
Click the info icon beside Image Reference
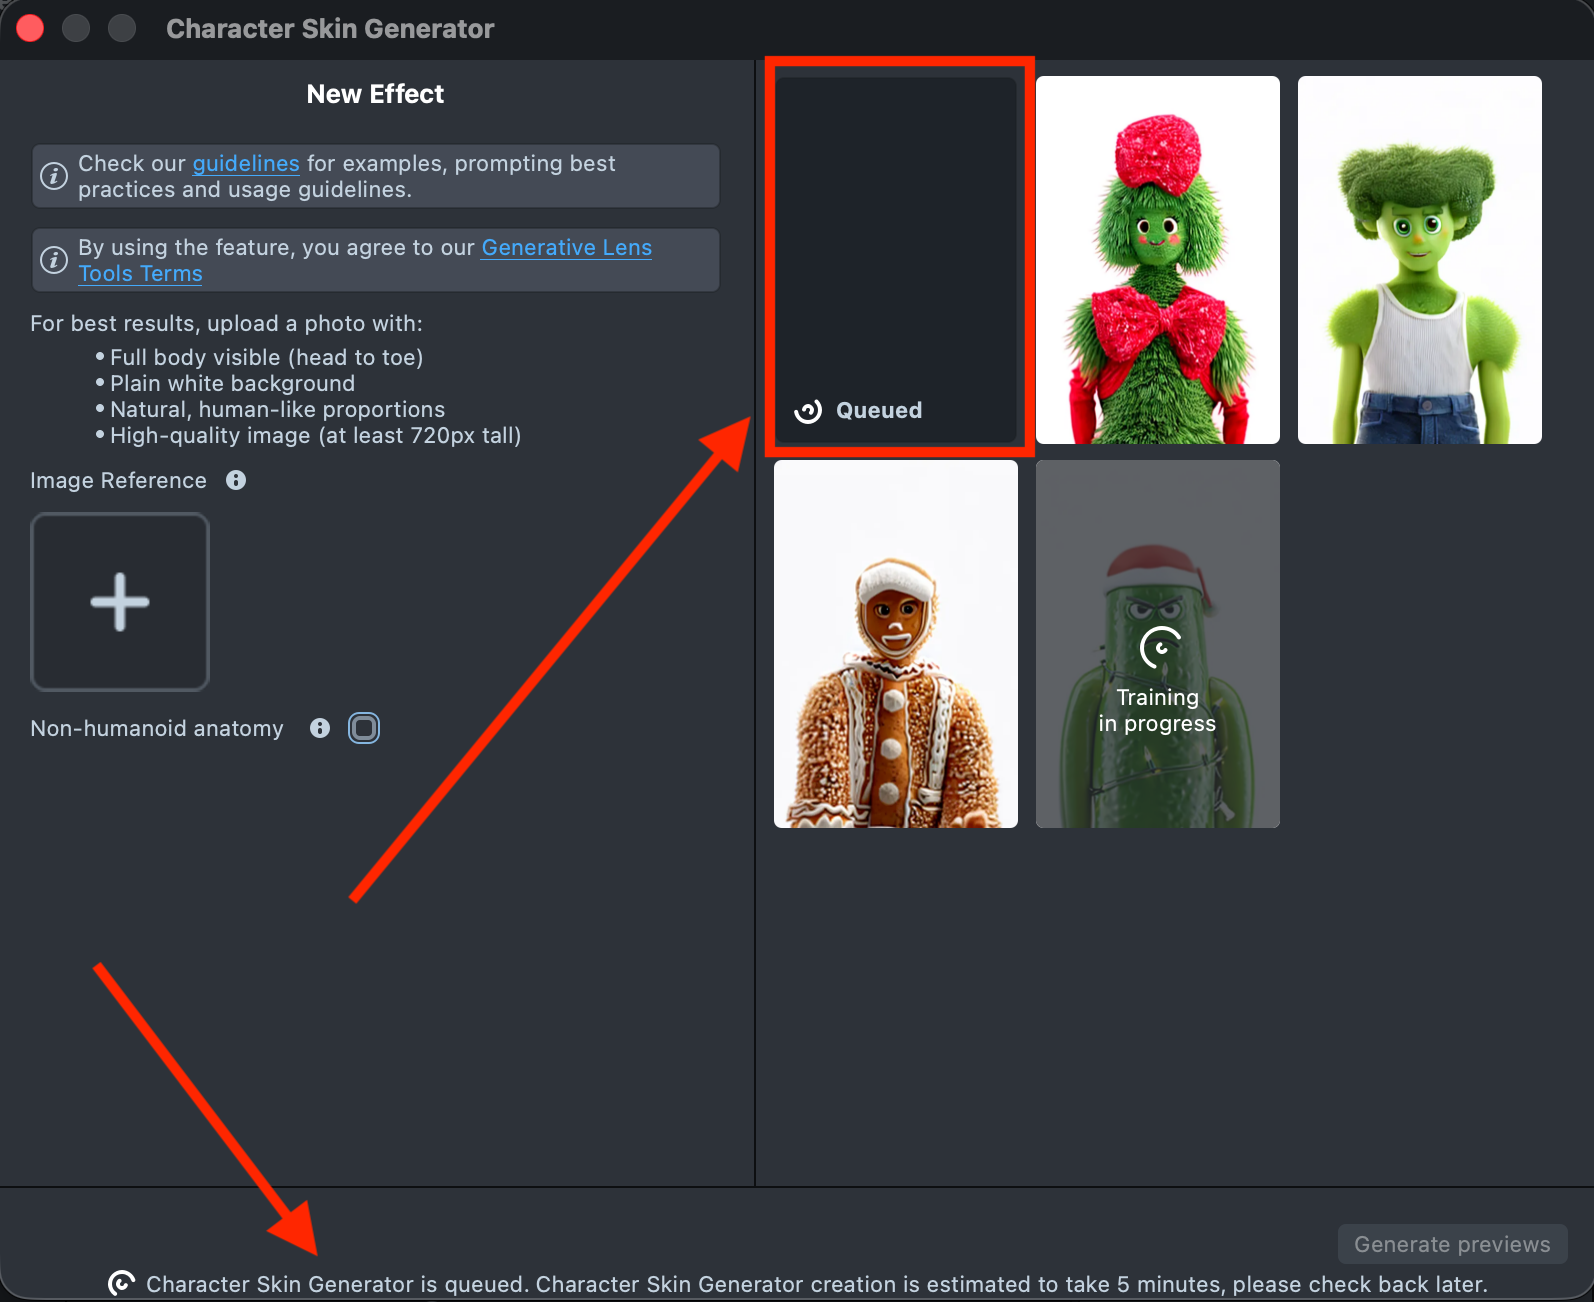[236, 480]
